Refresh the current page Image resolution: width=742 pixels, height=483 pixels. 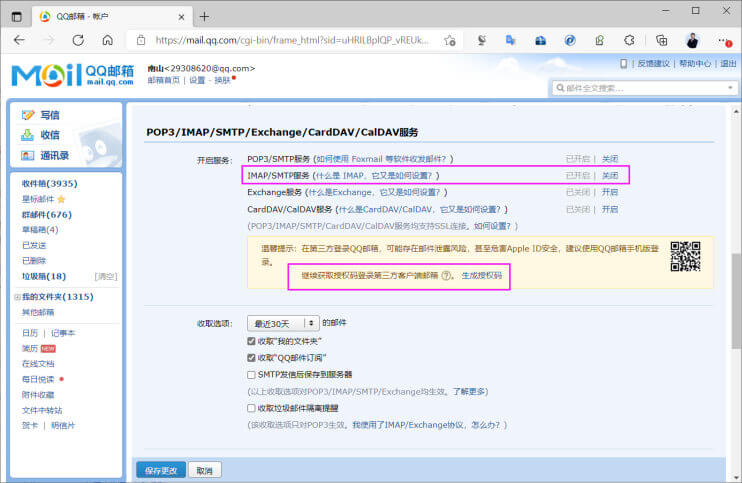pyautogui.click(x=78, y=40)
